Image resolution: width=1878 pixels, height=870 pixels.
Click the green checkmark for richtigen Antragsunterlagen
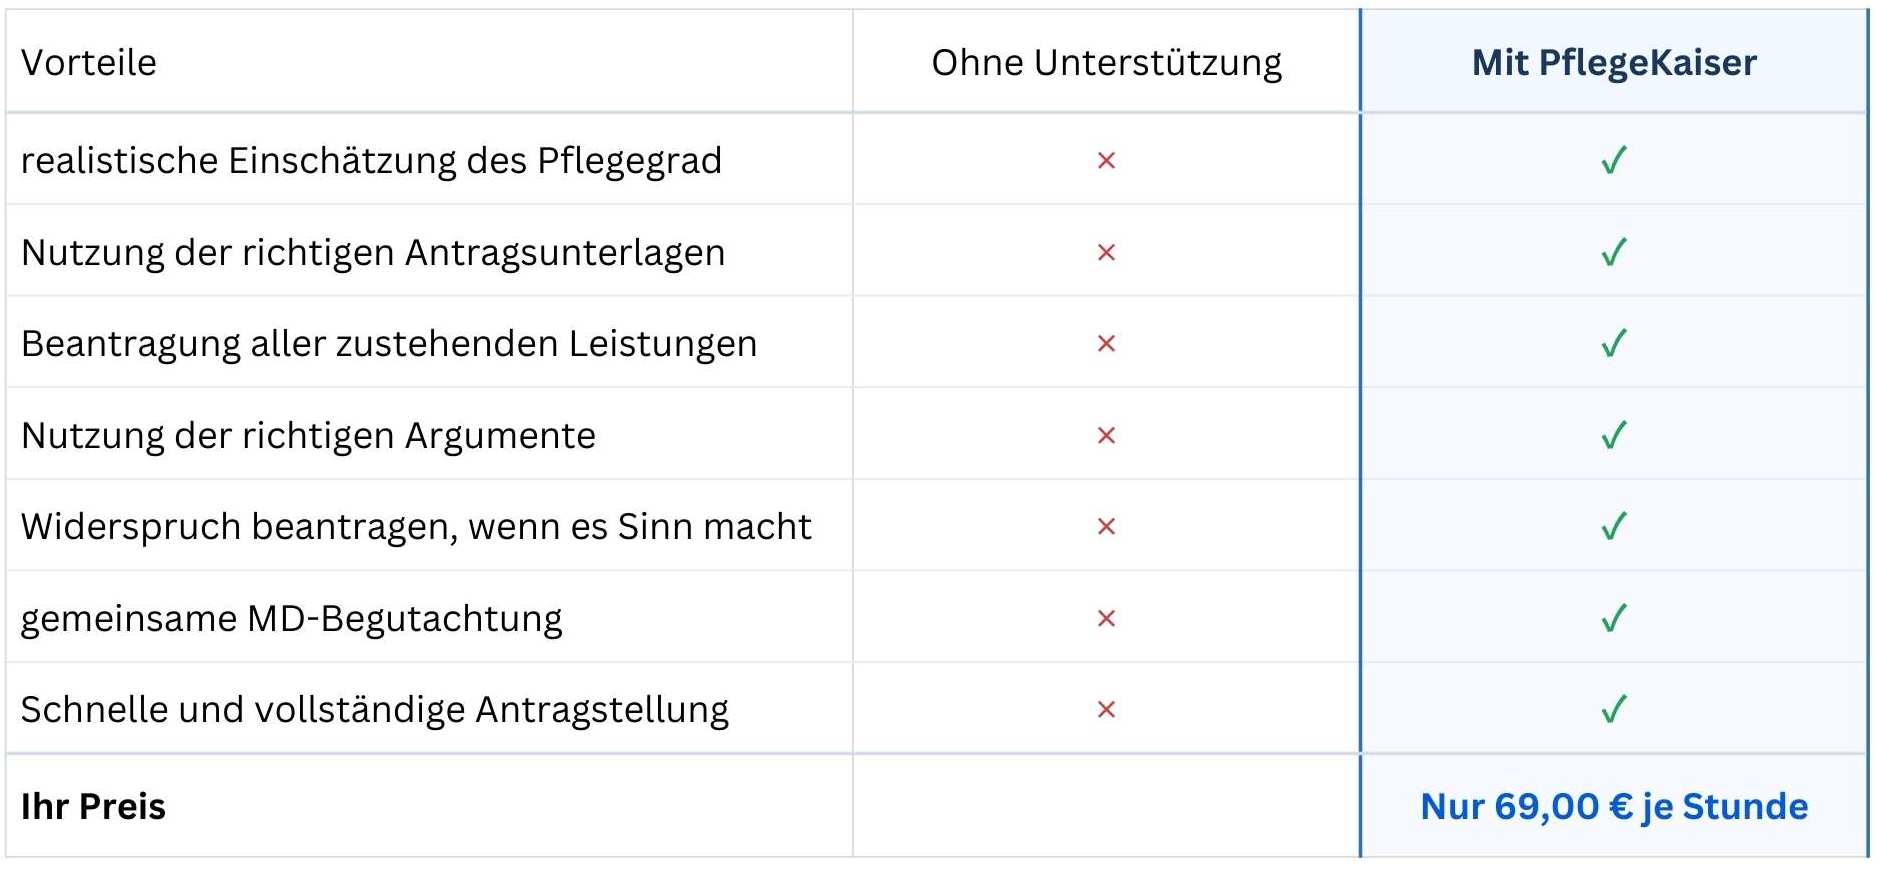tap(1614, 252)
